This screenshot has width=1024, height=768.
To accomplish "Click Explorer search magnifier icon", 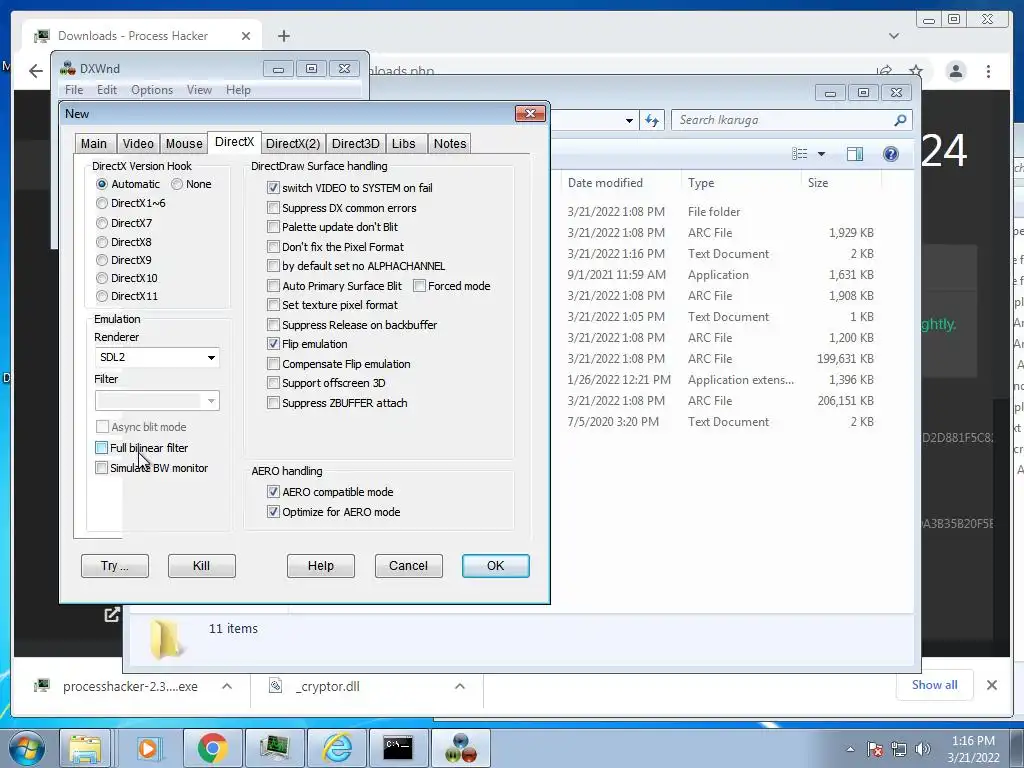I will pos(900,120).
